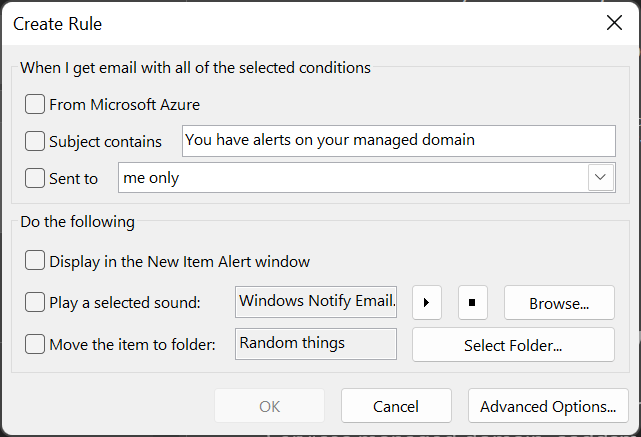The height and width of the screenshot is (437, 641).
Task: Click the greyed-out OK button
Action: click(x=270, y=406)
